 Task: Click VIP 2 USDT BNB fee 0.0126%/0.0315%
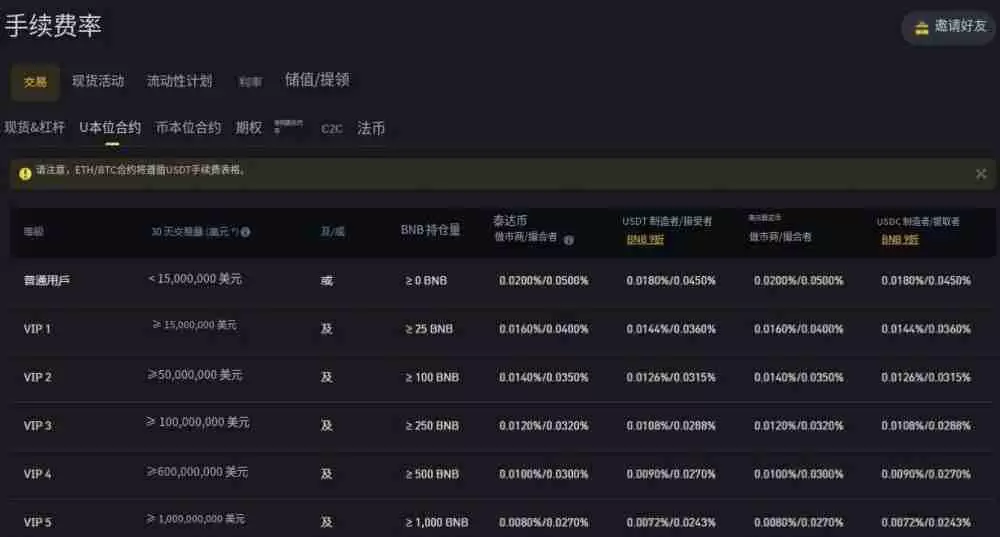tap(671, 378)
